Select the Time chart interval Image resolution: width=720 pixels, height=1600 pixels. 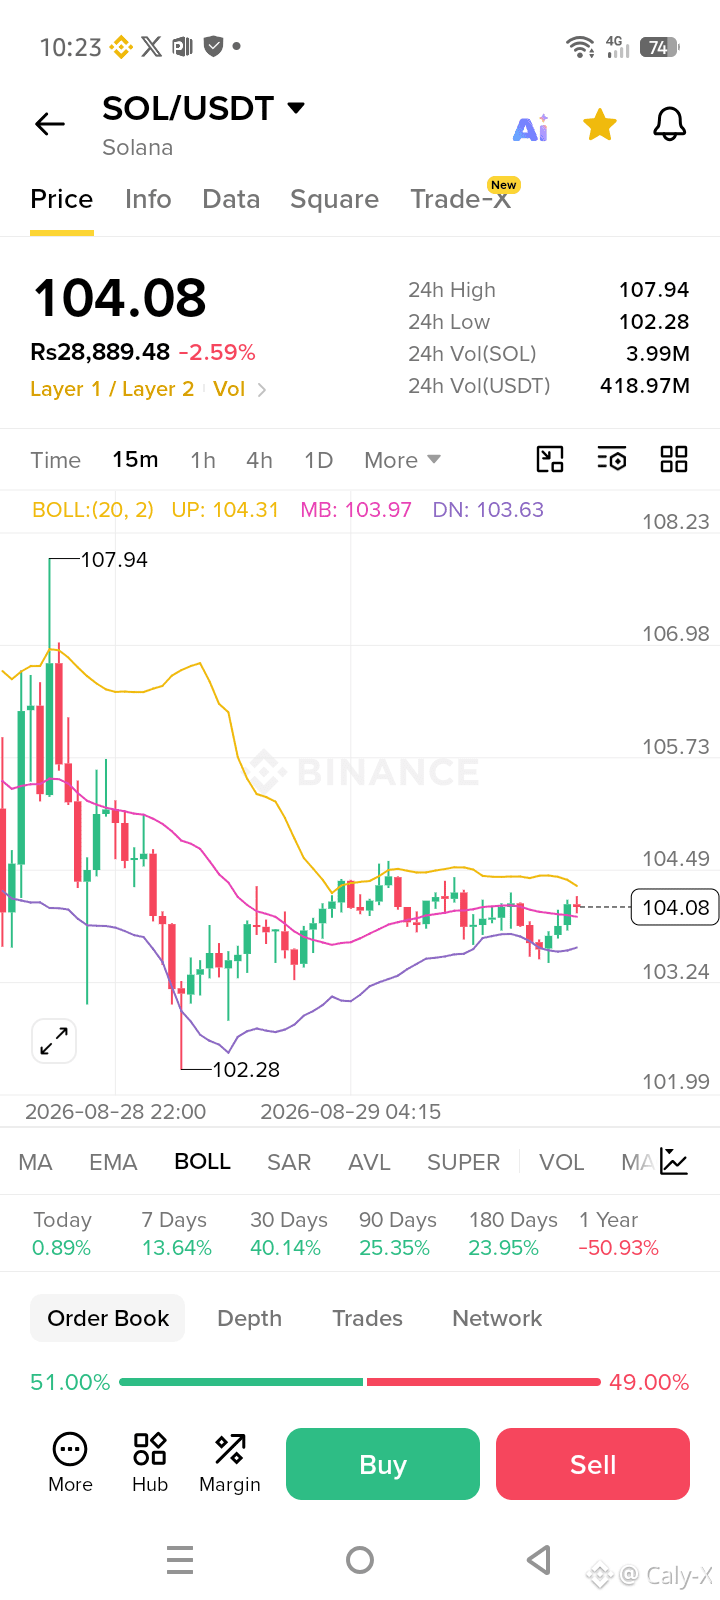pos(55,460)
